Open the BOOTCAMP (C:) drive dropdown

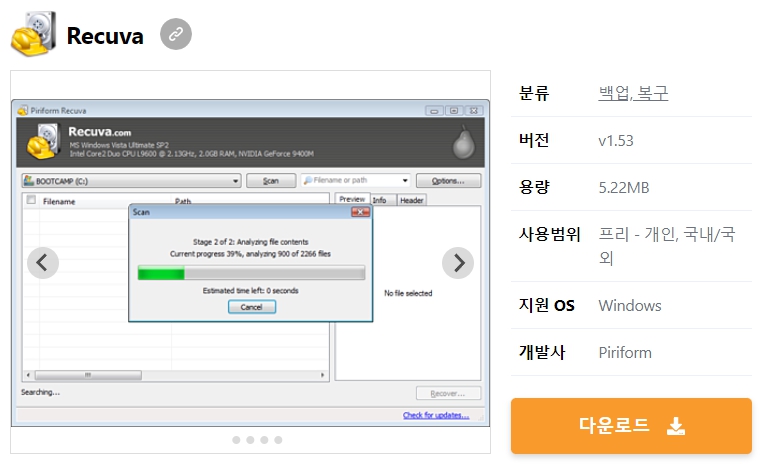pos(131,181)
